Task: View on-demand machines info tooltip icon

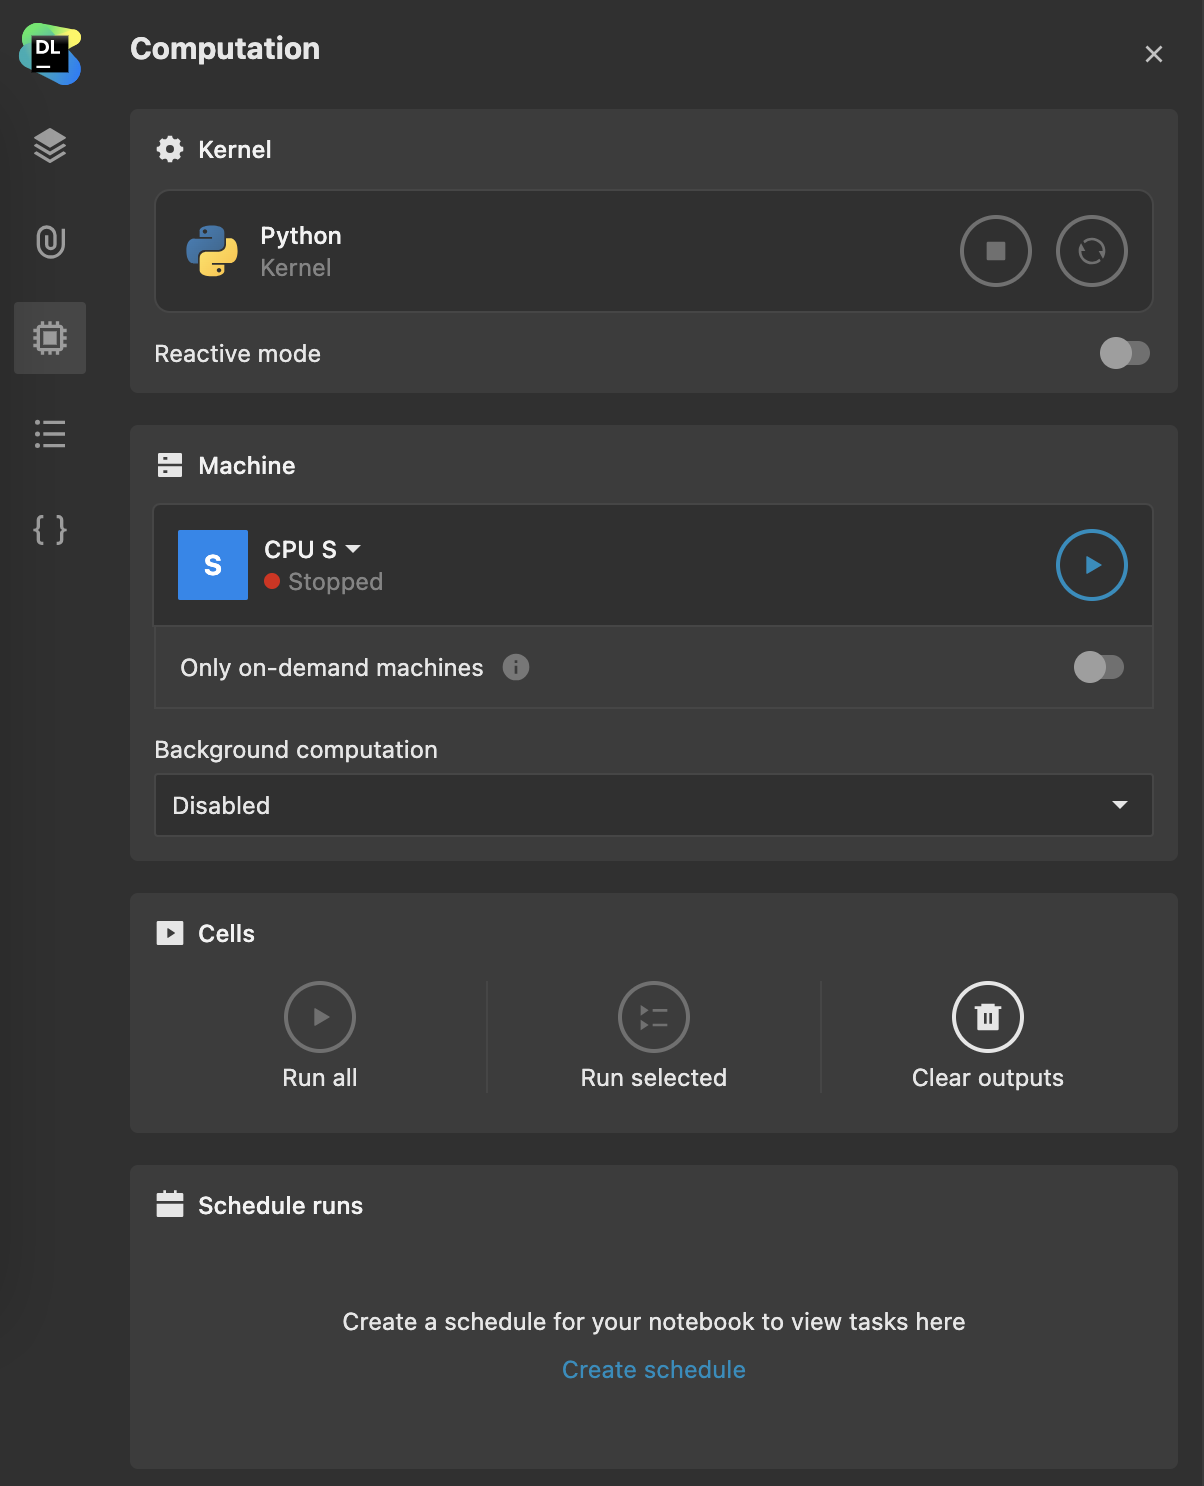Action: coord(516,667)
